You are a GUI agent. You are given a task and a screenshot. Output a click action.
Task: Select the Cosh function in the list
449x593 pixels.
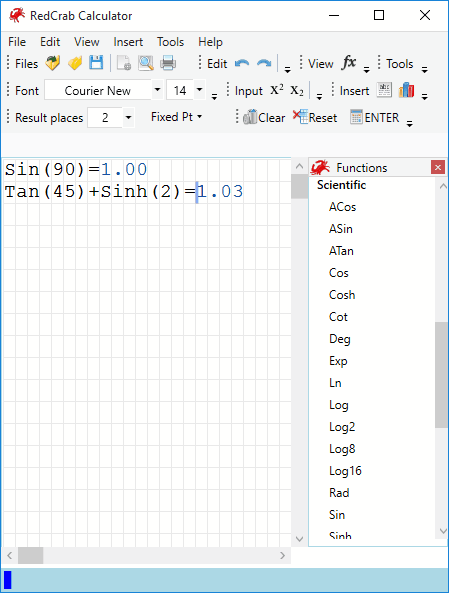342,295
